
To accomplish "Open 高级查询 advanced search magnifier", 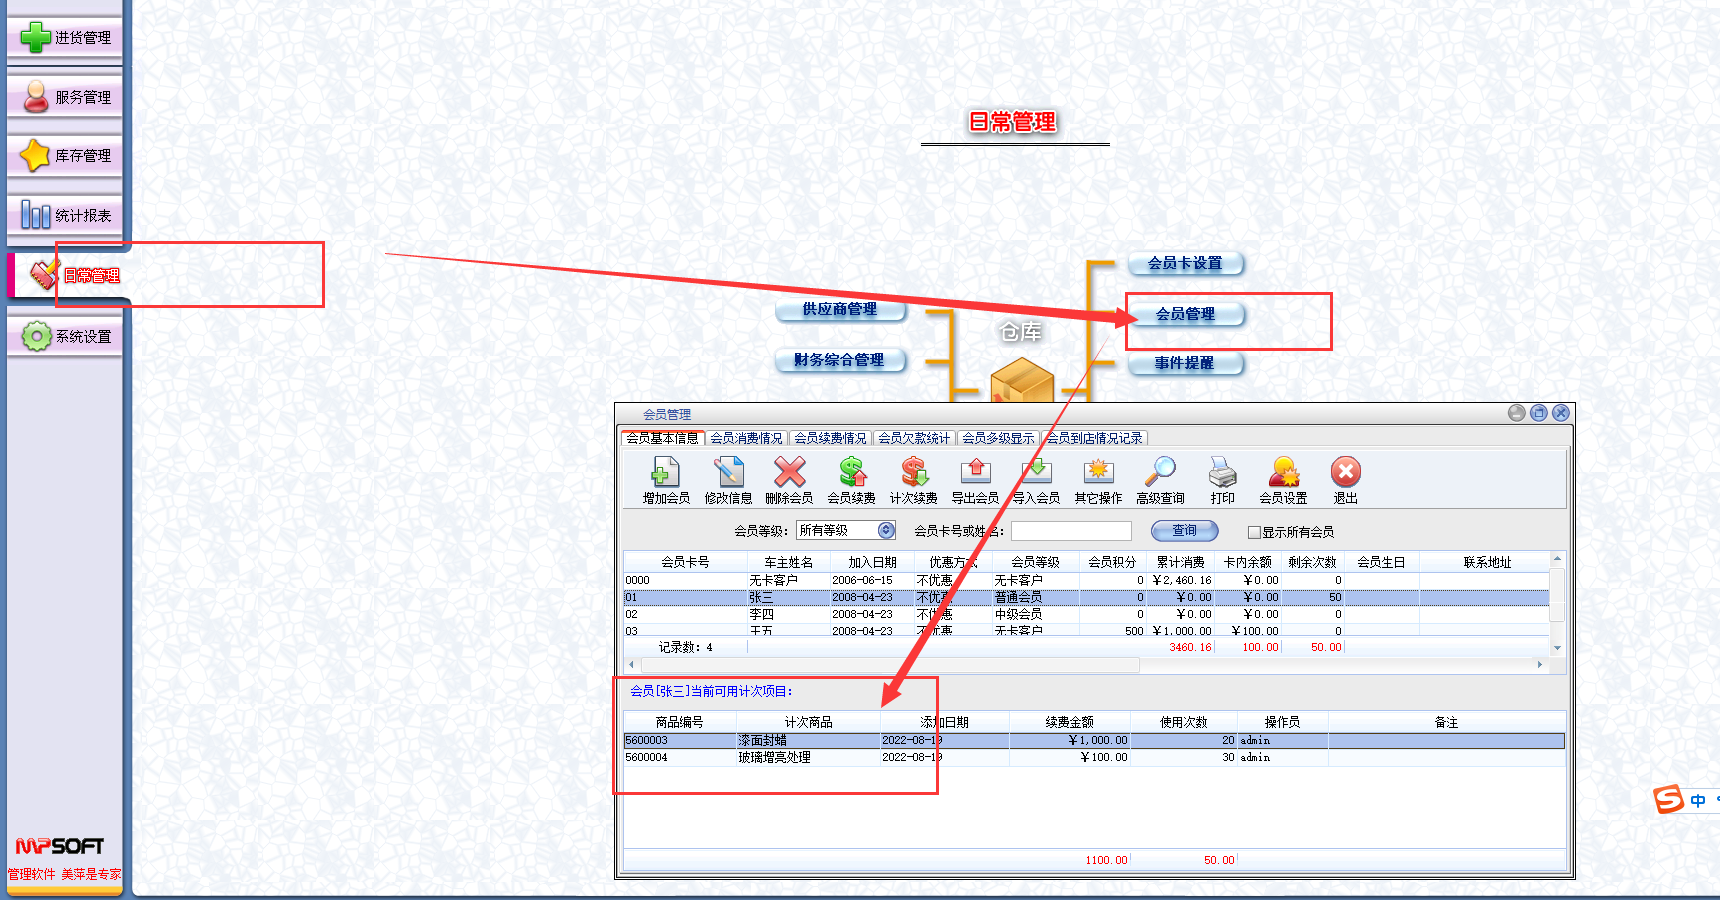I will pyautogui.click(x=1160, y=473).
